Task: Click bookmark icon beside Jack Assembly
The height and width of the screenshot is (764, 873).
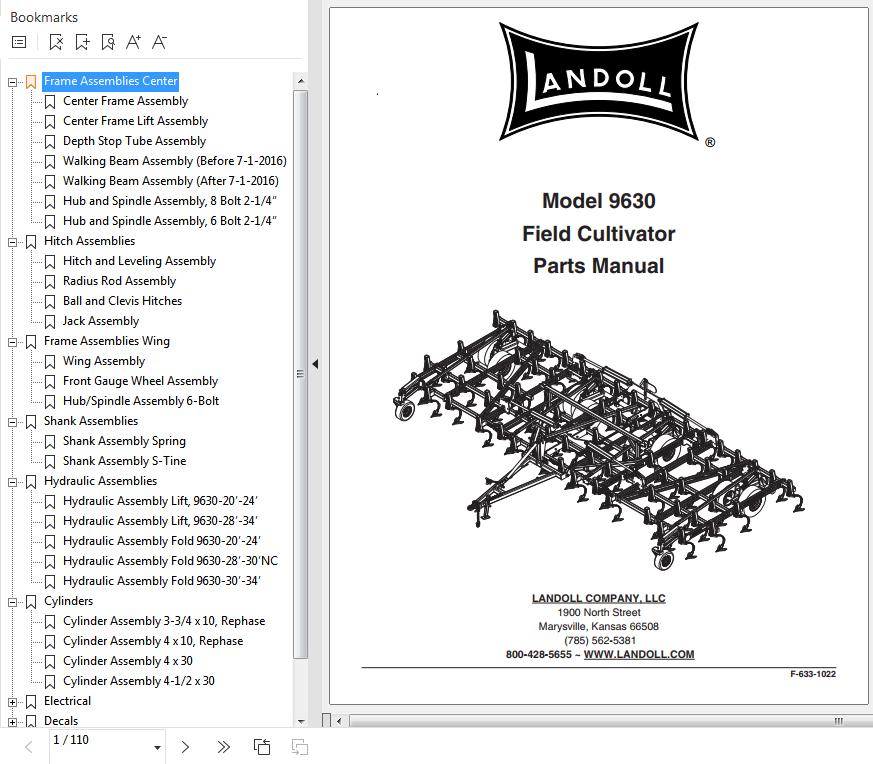Action: pos(50,322)
